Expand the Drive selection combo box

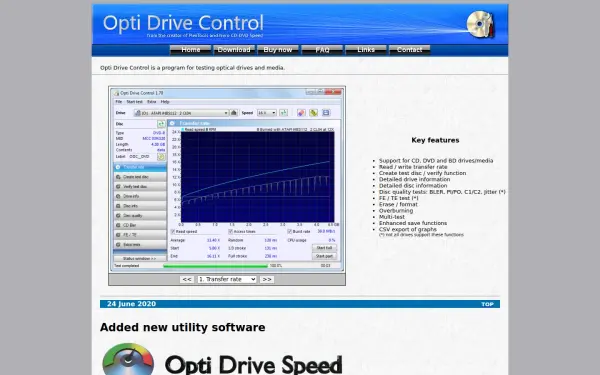tap(181, 113)
